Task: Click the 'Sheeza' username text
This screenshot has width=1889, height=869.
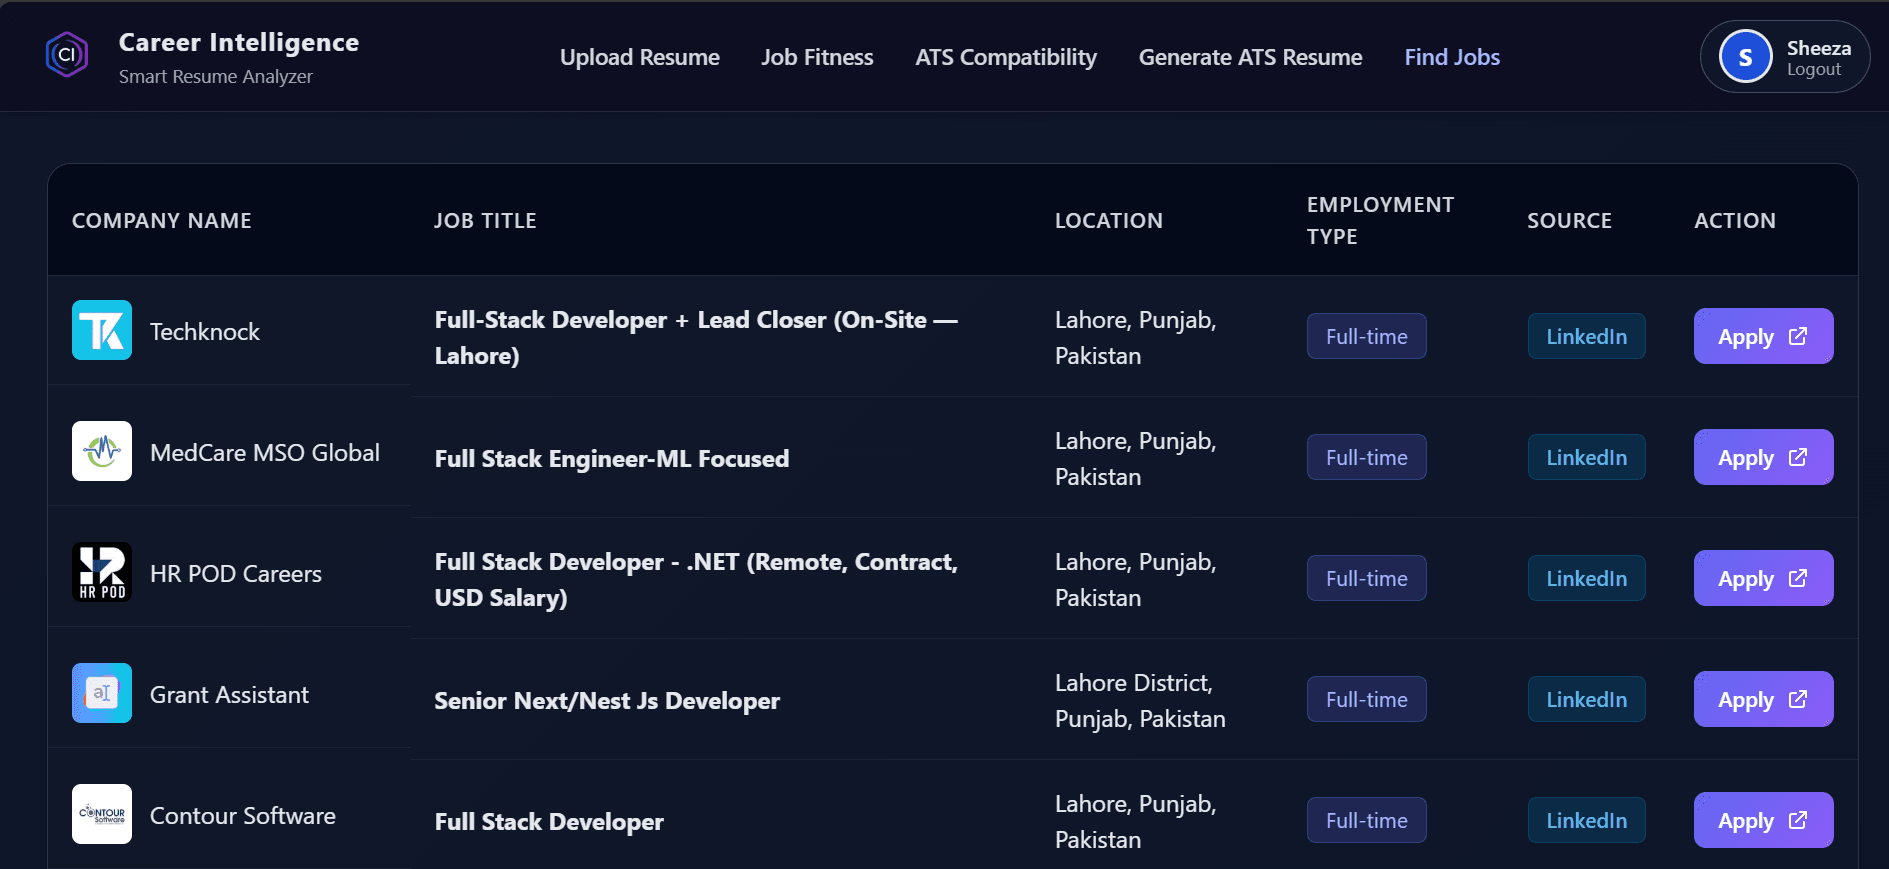Action: click(1819, 48)
